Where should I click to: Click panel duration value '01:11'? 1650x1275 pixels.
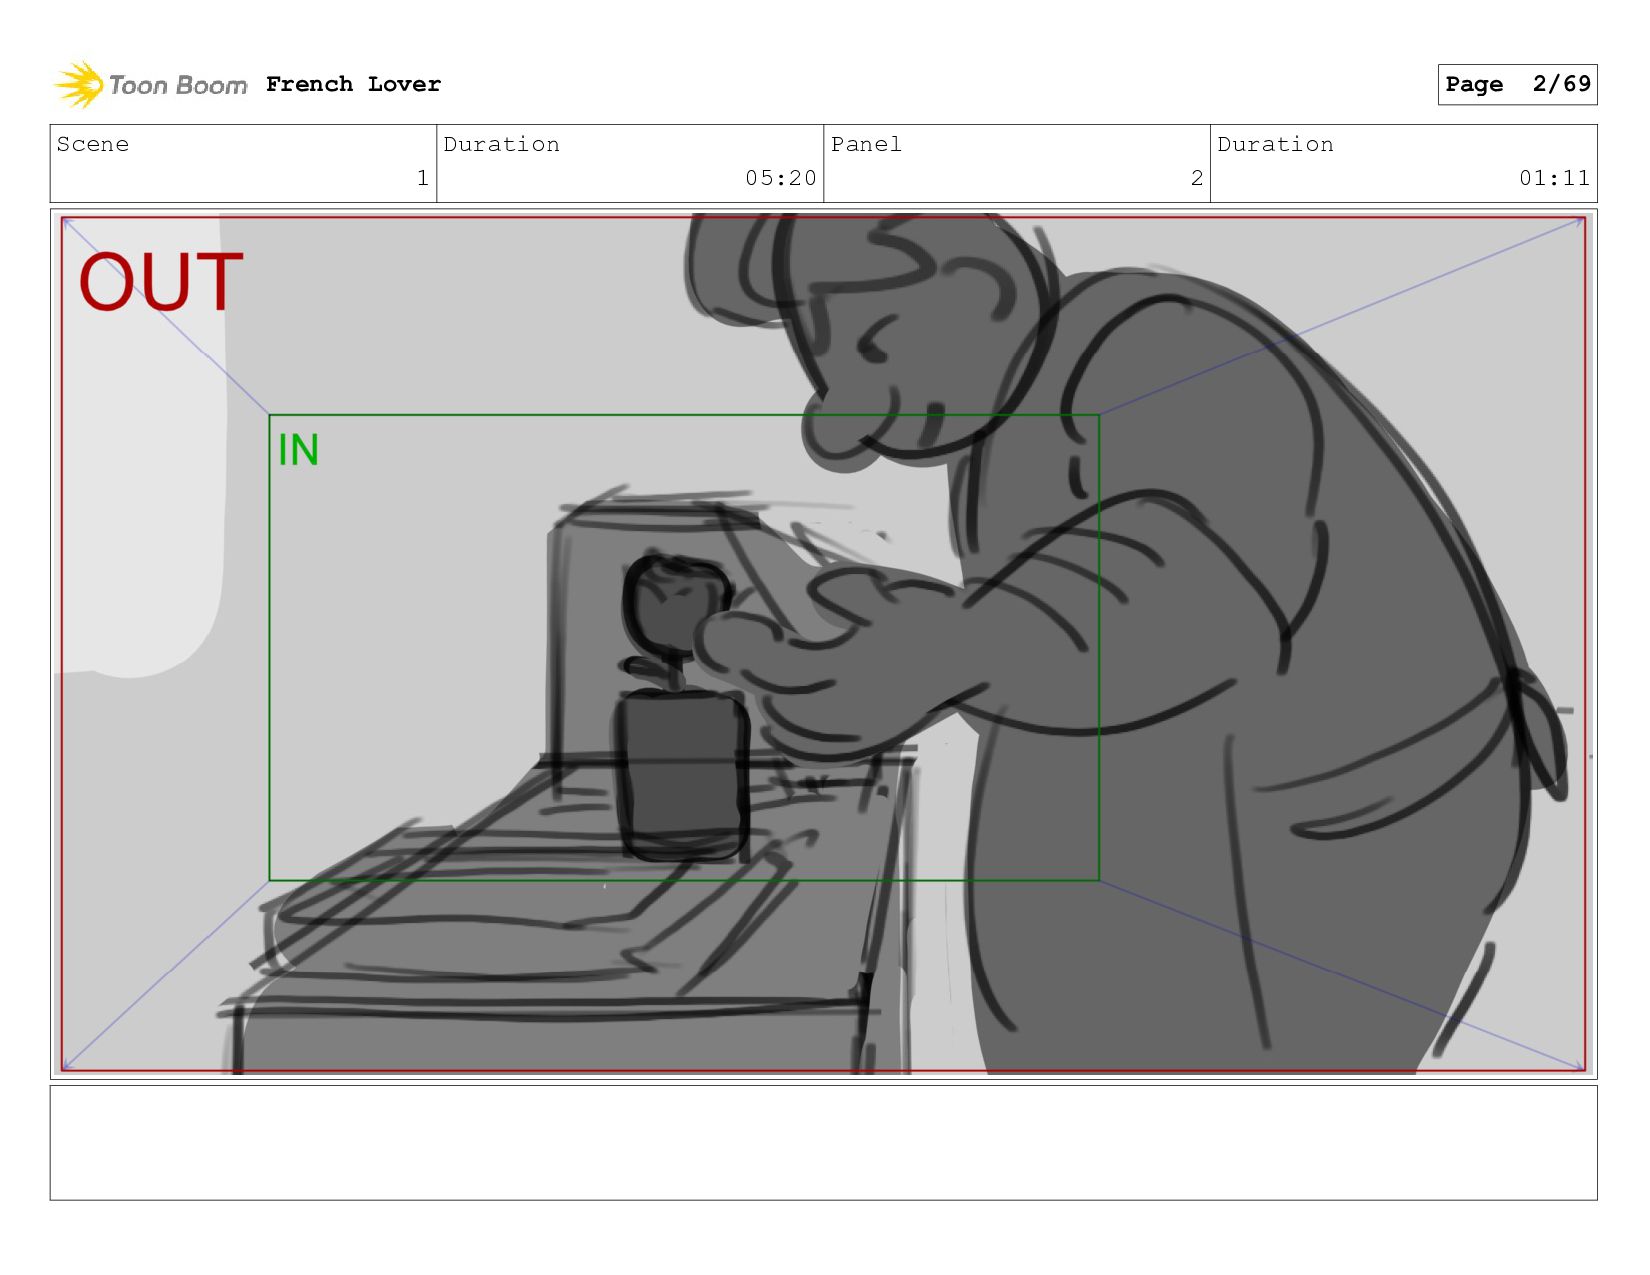click(1554, 178)
